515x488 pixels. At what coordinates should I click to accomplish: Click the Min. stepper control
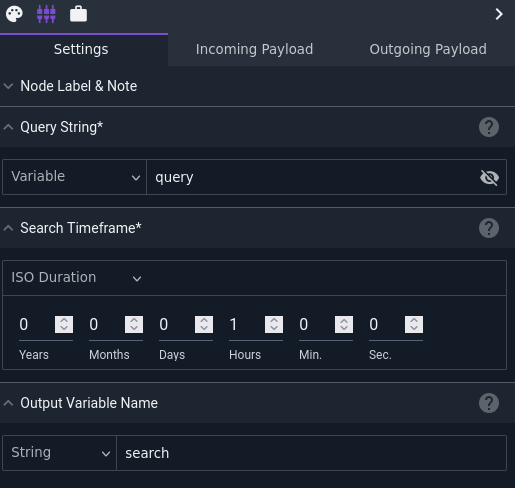click(344, 324)
